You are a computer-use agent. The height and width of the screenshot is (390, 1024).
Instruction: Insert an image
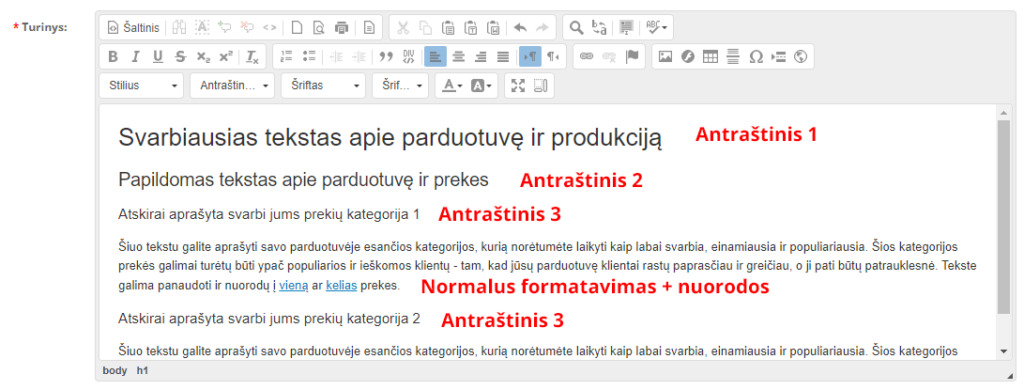click(665, 57)
